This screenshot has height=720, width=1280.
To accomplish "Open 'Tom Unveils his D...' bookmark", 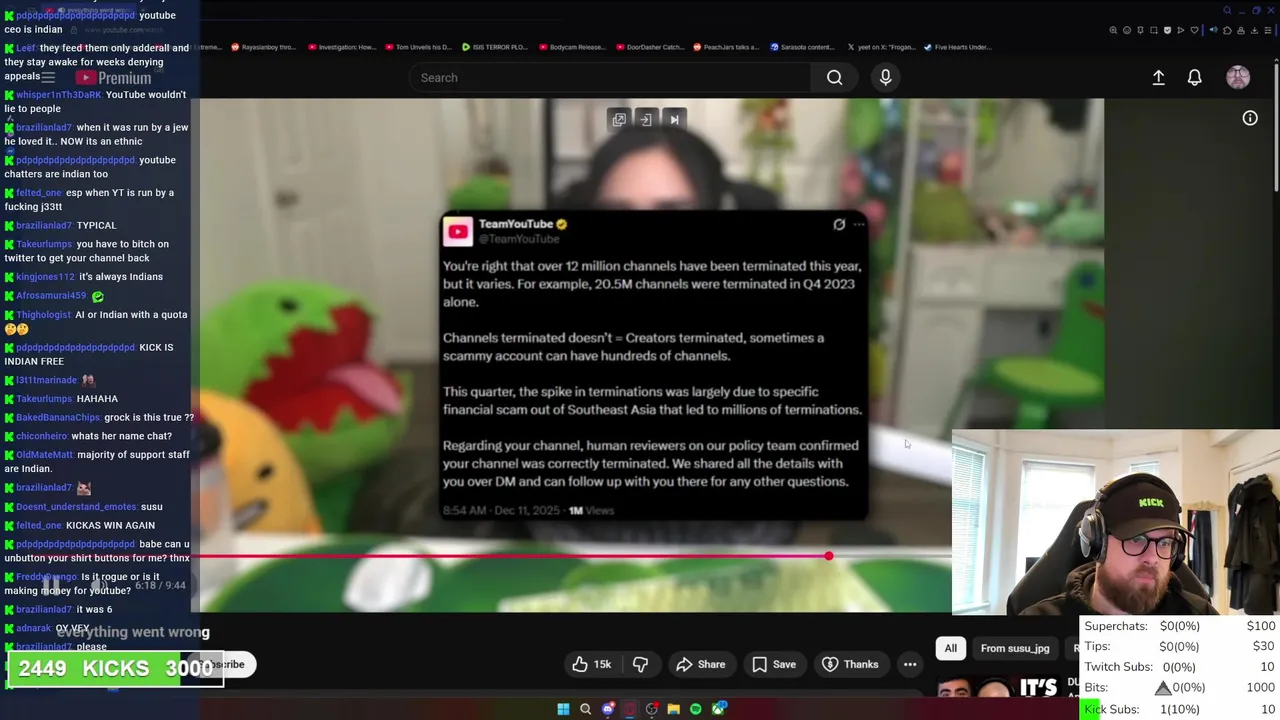I will 418,47.
